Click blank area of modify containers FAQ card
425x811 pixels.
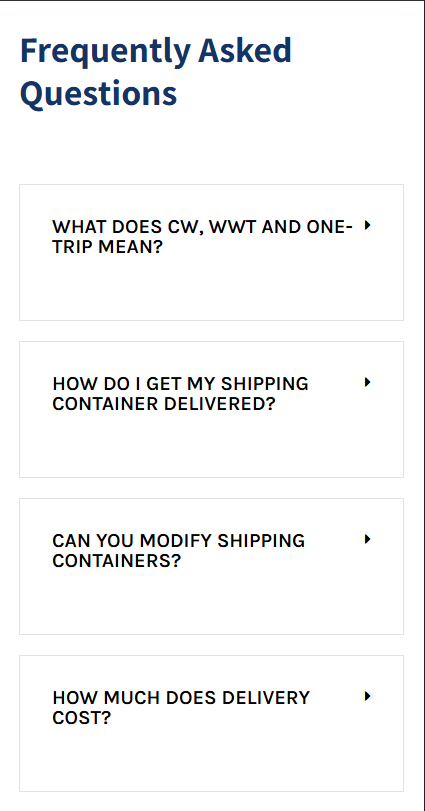211,605
